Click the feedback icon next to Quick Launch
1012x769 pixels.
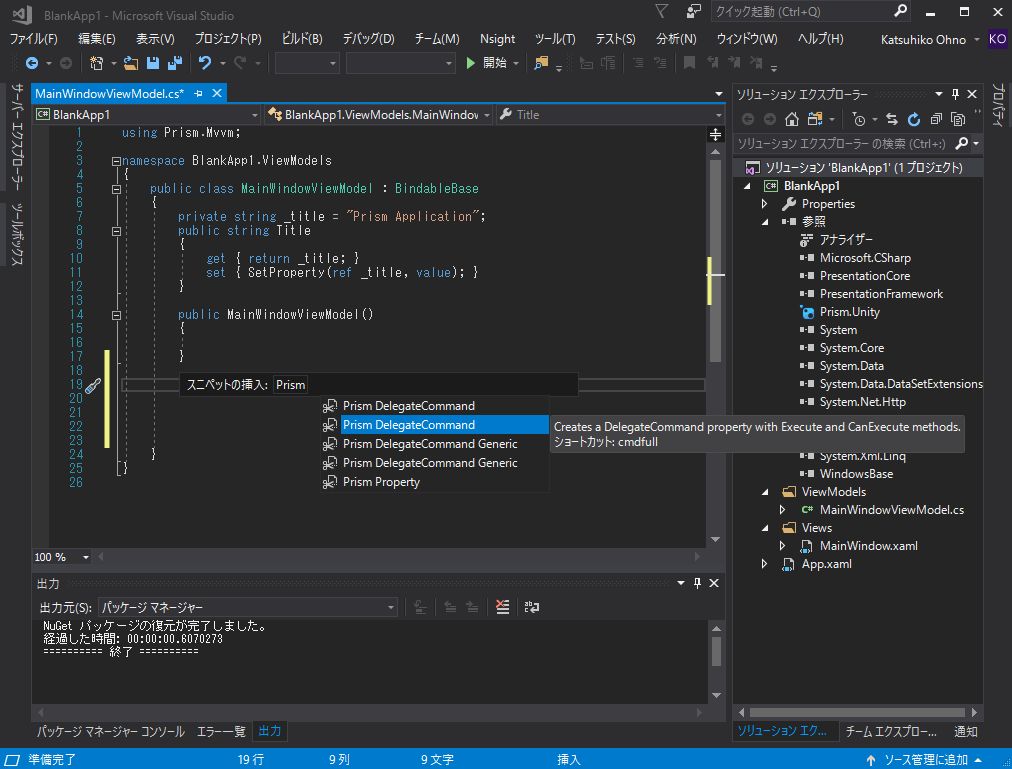point(694,12)
